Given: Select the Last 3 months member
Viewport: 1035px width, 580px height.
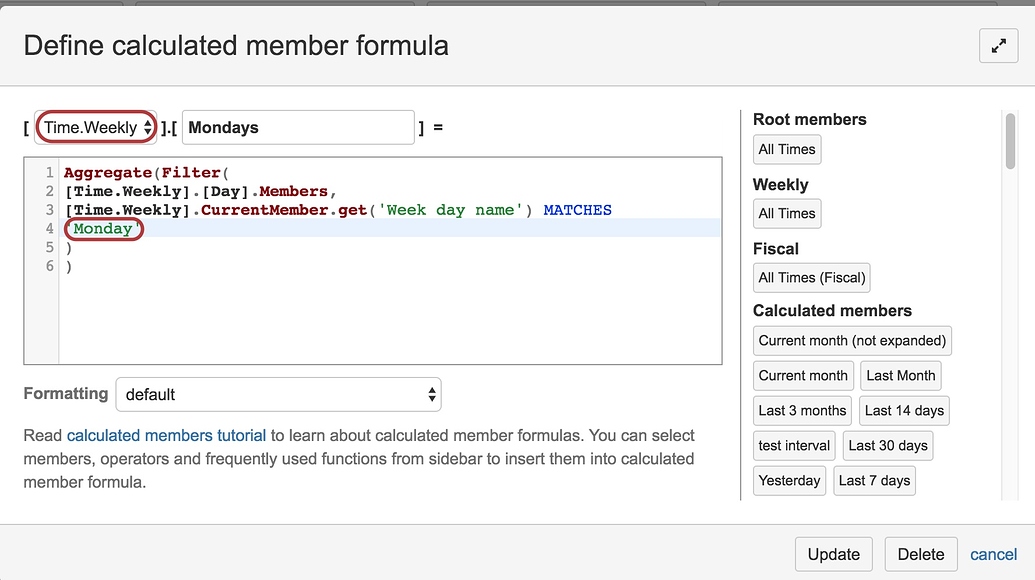Looking at the screenshot, I should [800, 410].
